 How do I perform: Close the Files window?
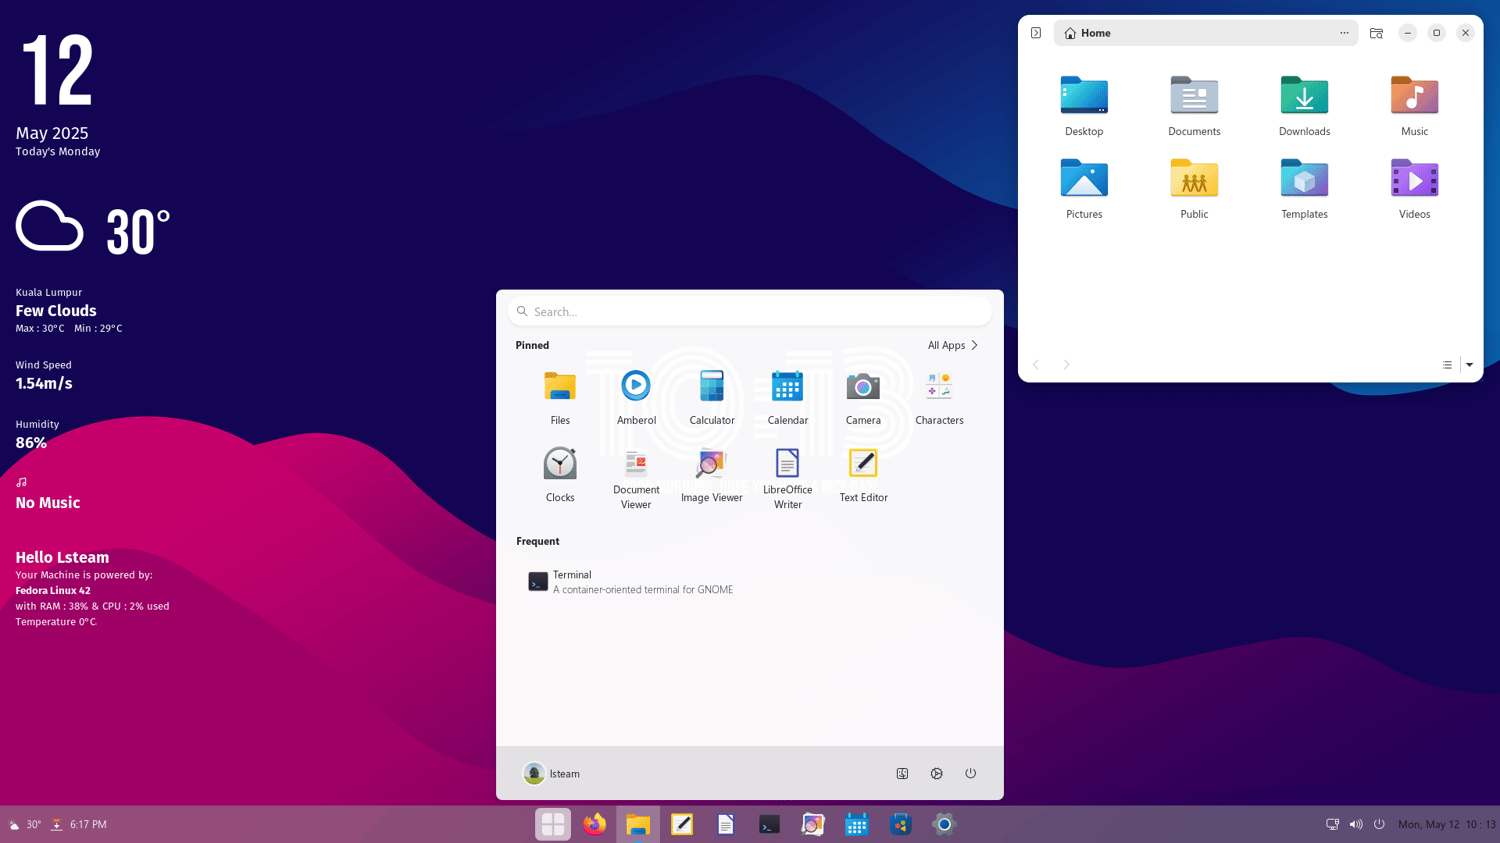pos(1465,33)
